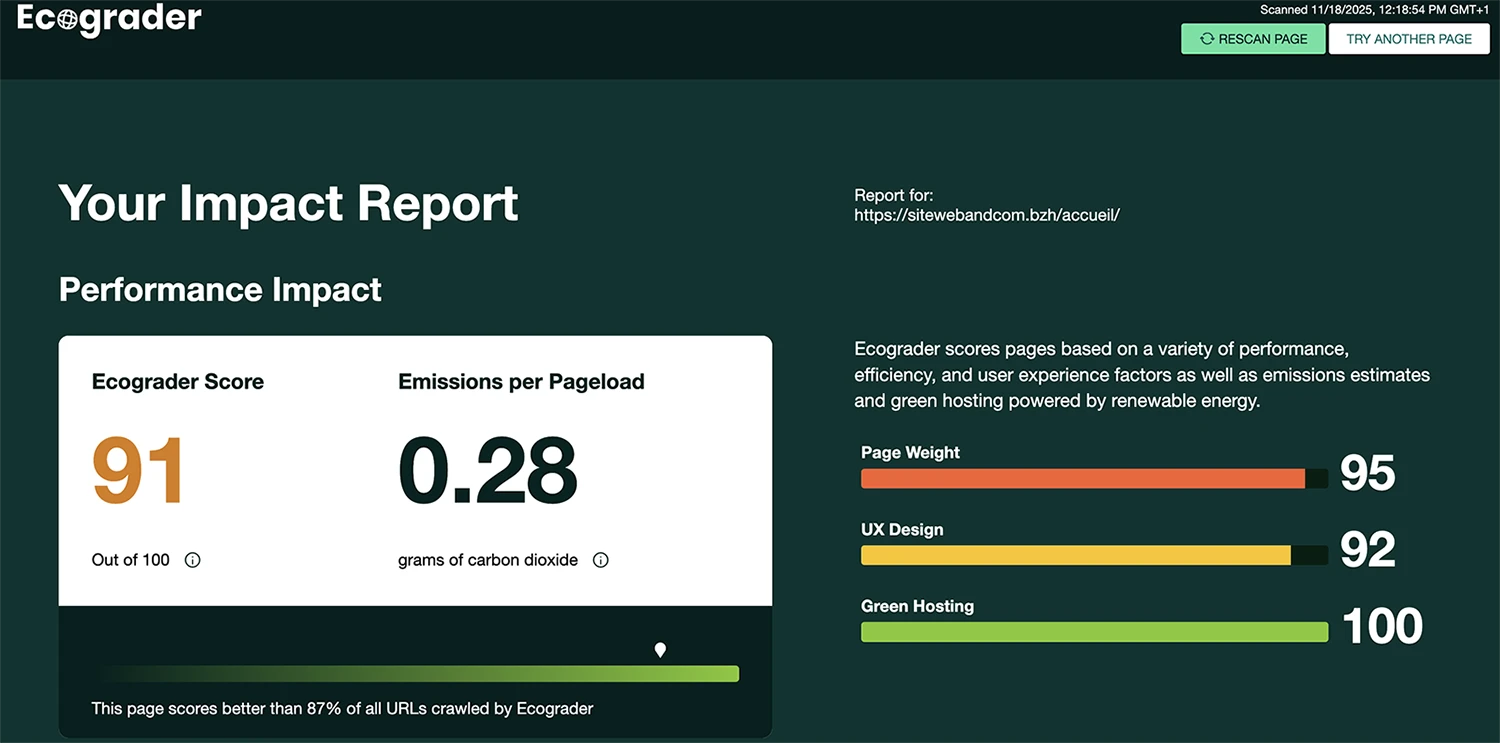The width and height of the screenshot is (1500, 743).
Task: Click the green gradient percentile bar
Action: point(418,674)
